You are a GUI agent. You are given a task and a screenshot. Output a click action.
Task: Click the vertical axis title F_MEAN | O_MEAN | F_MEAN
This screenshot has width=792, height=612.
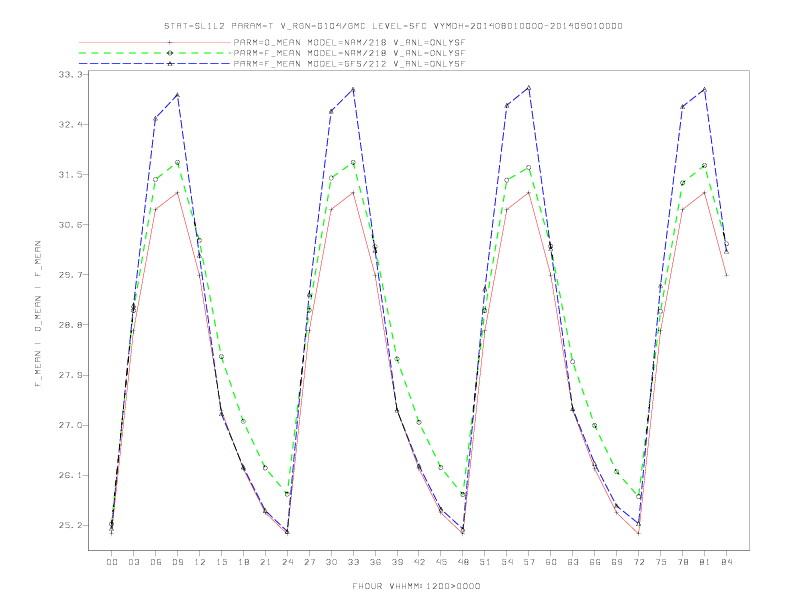tap(38, 314)
